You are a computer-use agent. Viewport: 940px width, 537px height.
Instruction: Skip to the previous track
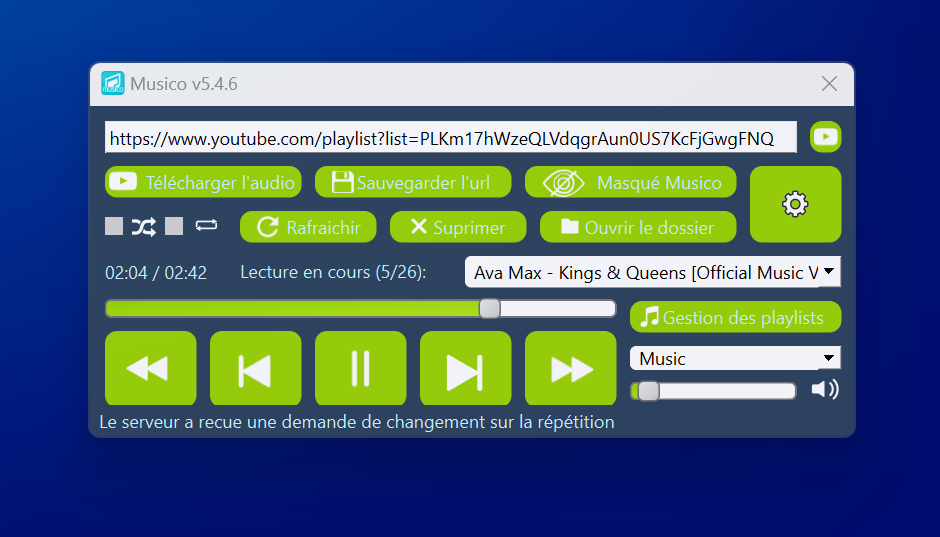(255, 369)
